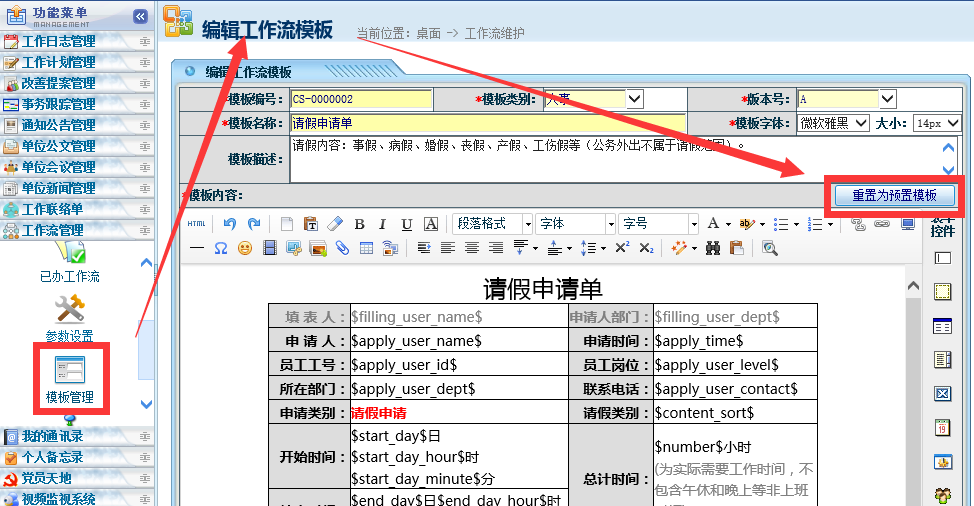Click the insert emoticon smiley icon
974x506 pixels.
point(244,248)
